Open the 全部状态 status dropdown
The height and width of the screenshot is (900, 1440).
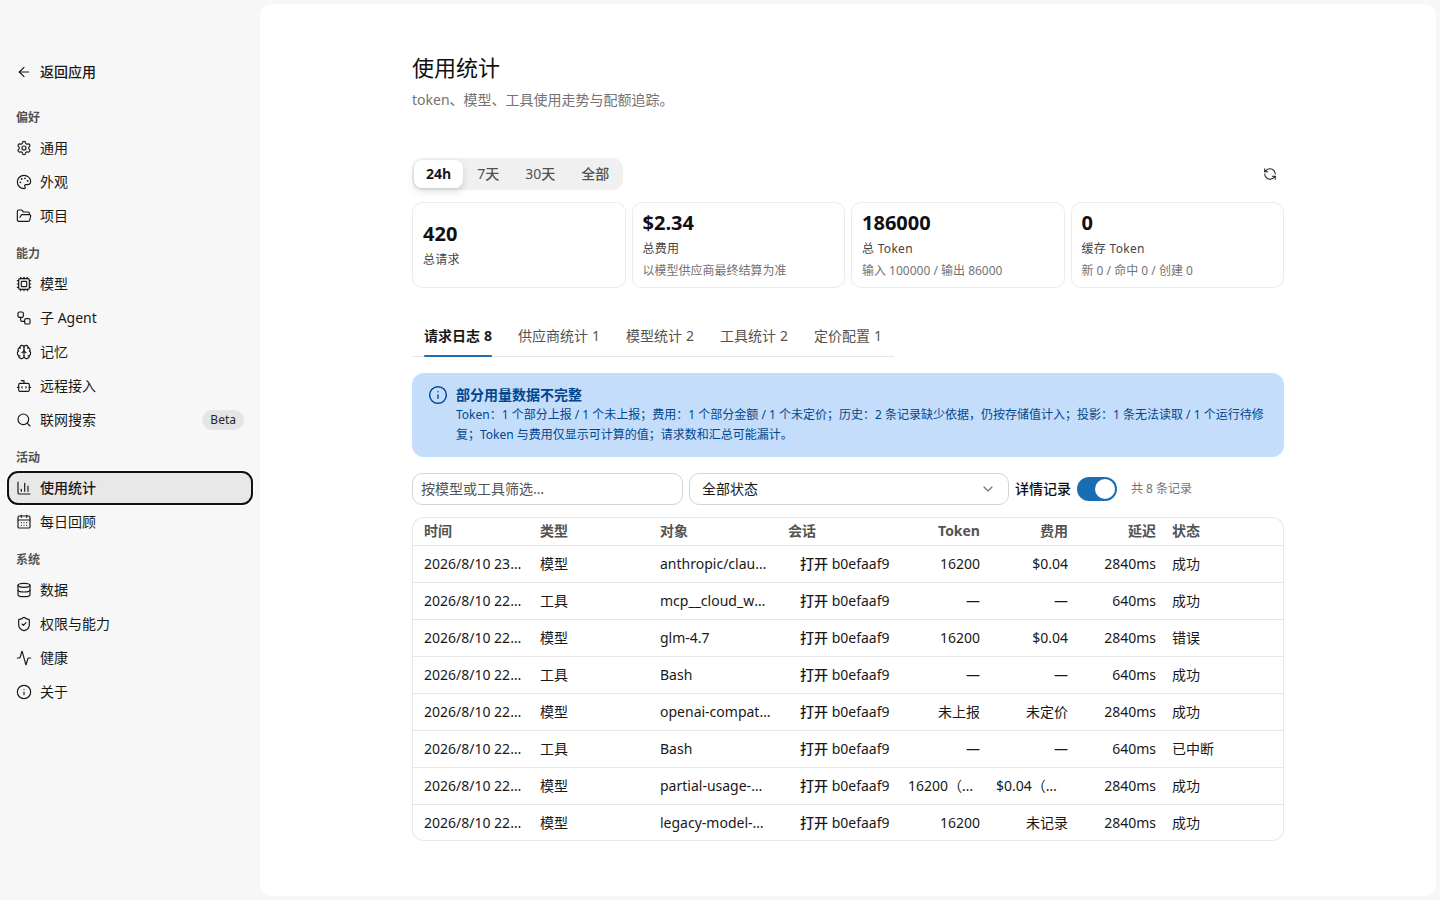[x=847, y=489]
